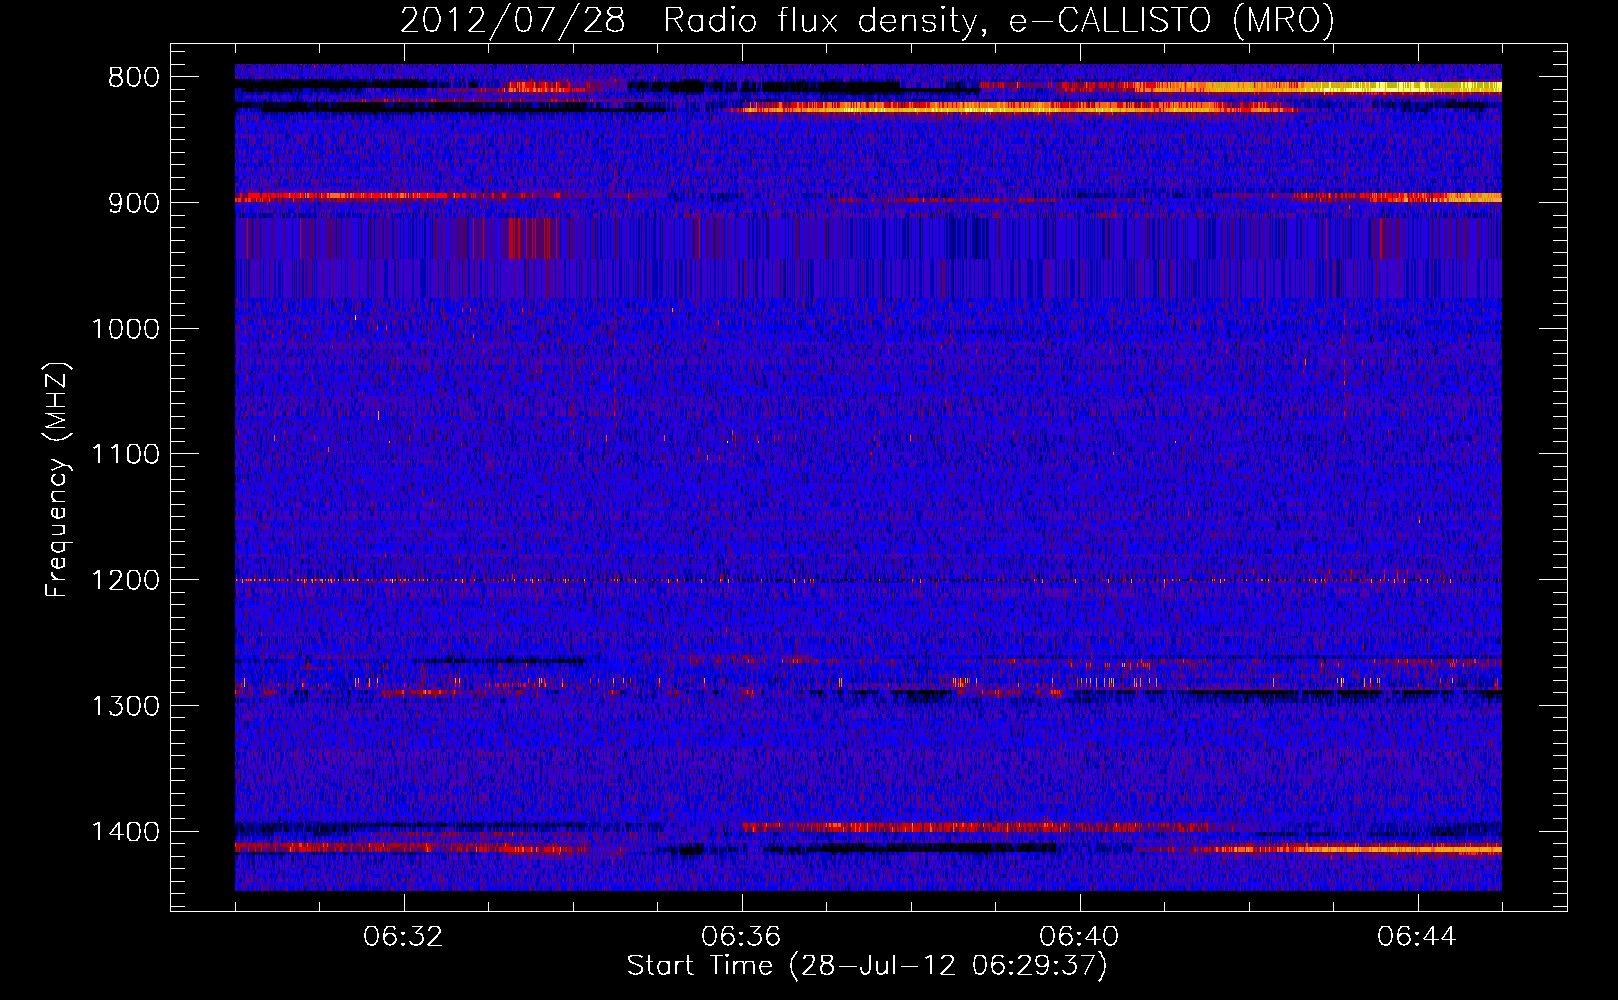Select the 1300 frequency axis label
The width and height of the screenshot is (1618, 1000).
point(125,706)
